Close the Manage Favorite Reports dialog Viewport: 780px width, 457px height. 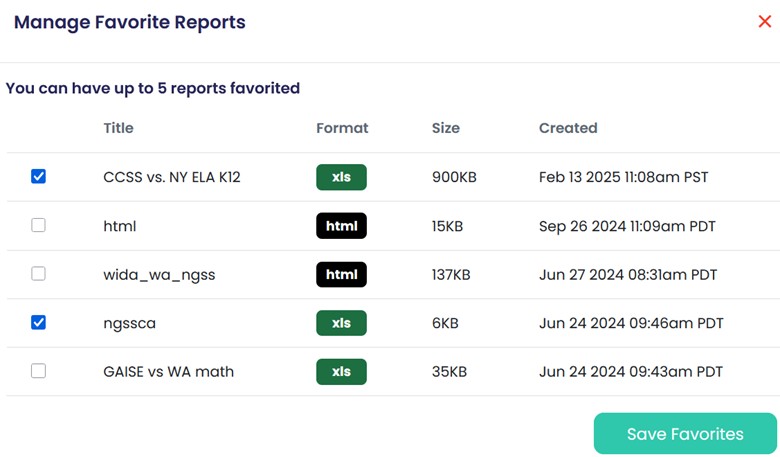[x=764, y=22]
